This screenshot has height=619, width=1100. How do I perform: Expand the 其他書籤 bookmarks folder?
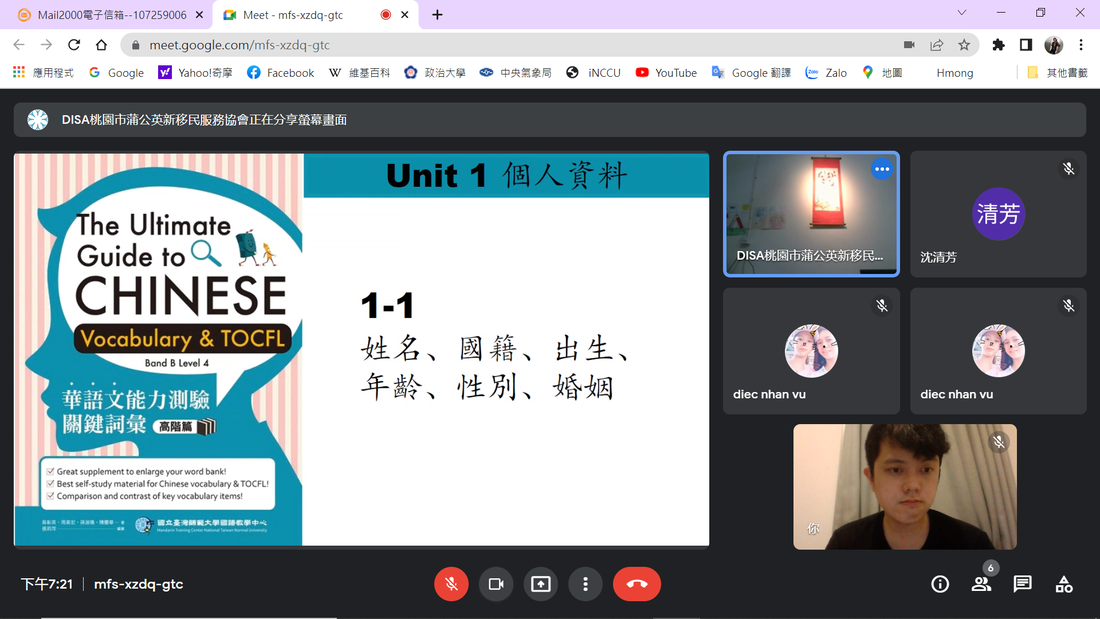[x=1057, y=72]
